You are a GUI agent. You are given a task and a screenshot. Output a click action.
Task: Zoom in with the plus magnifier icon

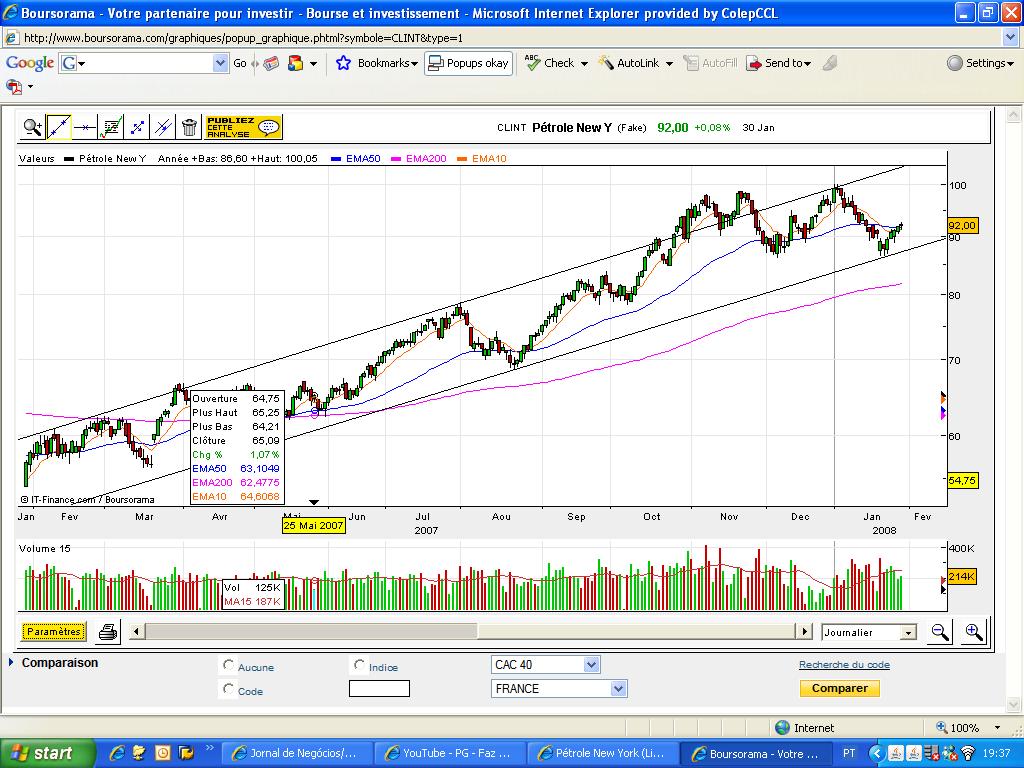pos(973,632)
